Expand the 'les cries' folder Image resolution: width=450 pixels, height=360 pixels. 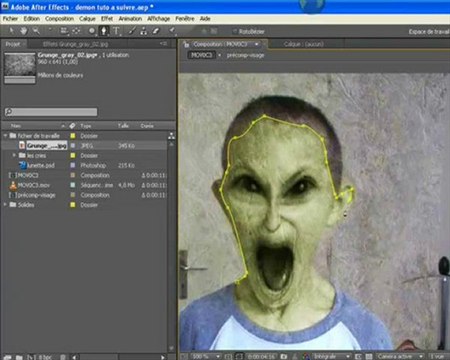click(14, 155)
